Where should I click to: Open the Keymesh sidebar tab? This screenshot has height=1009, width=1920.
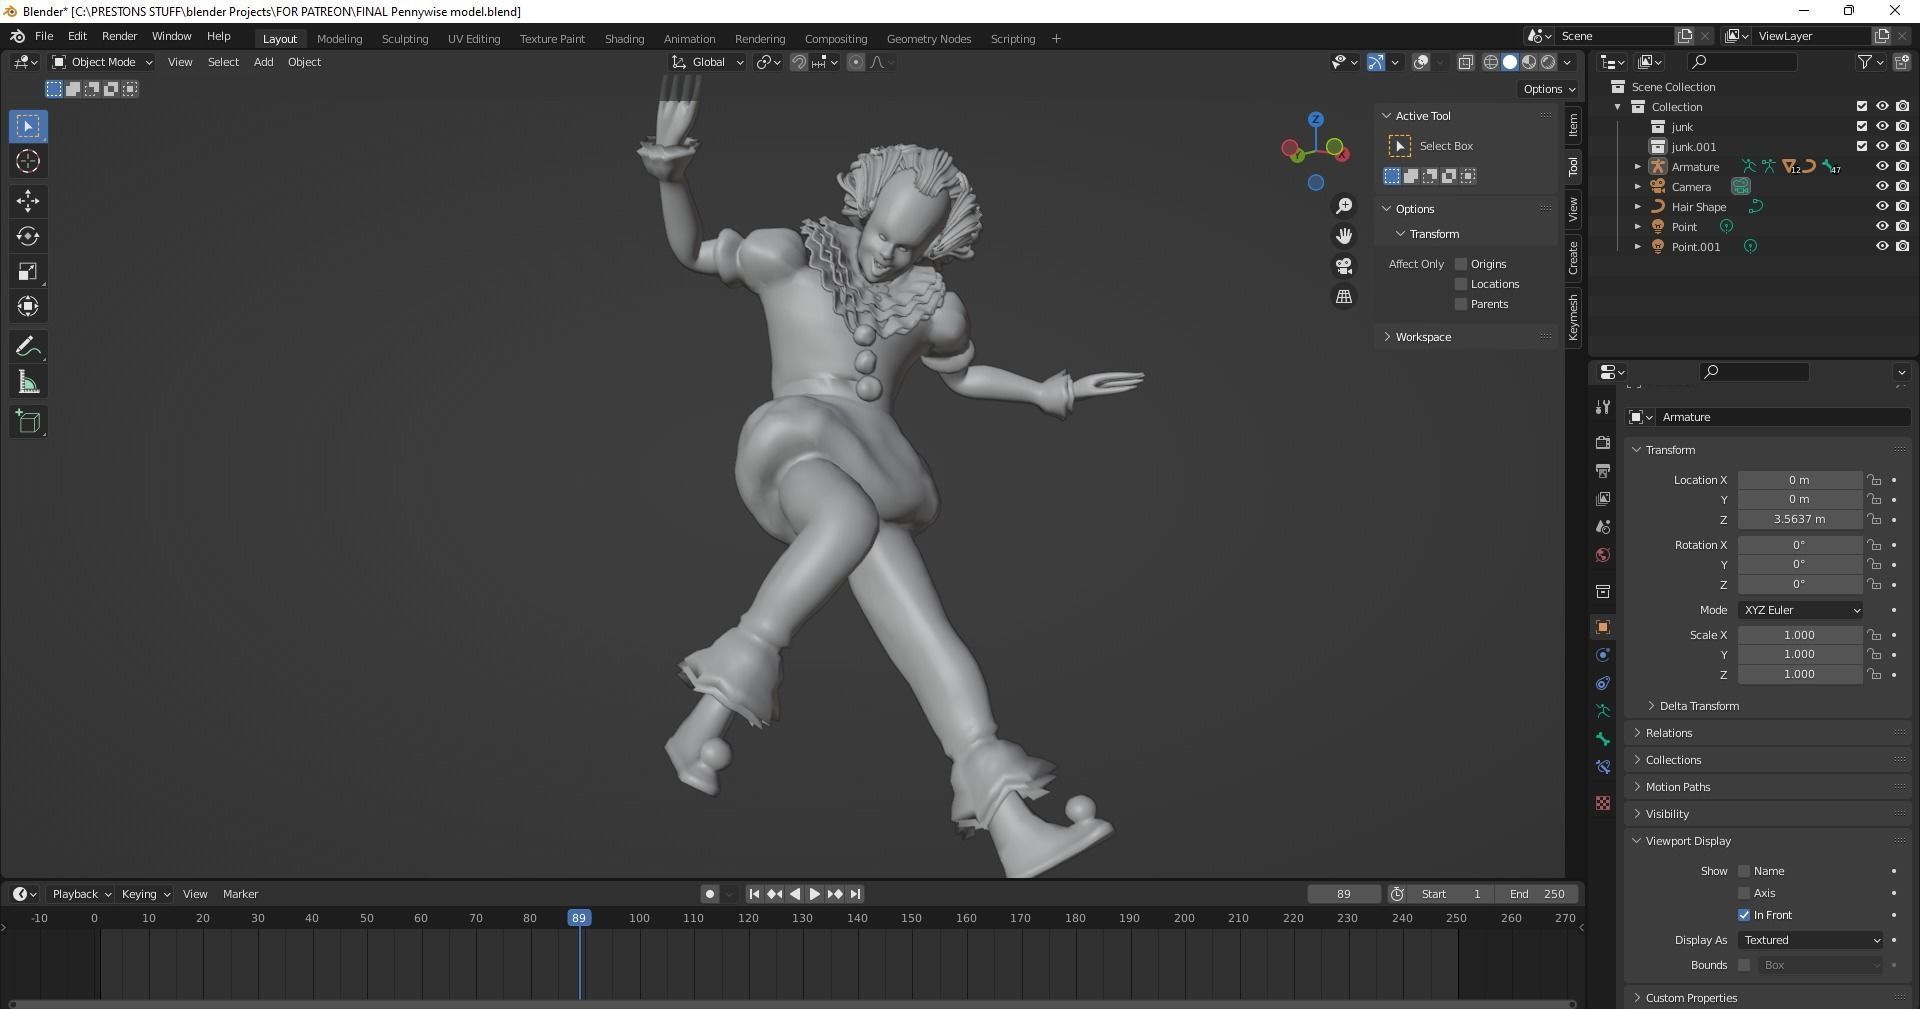pyautogui.click(x=1573, y=317)
